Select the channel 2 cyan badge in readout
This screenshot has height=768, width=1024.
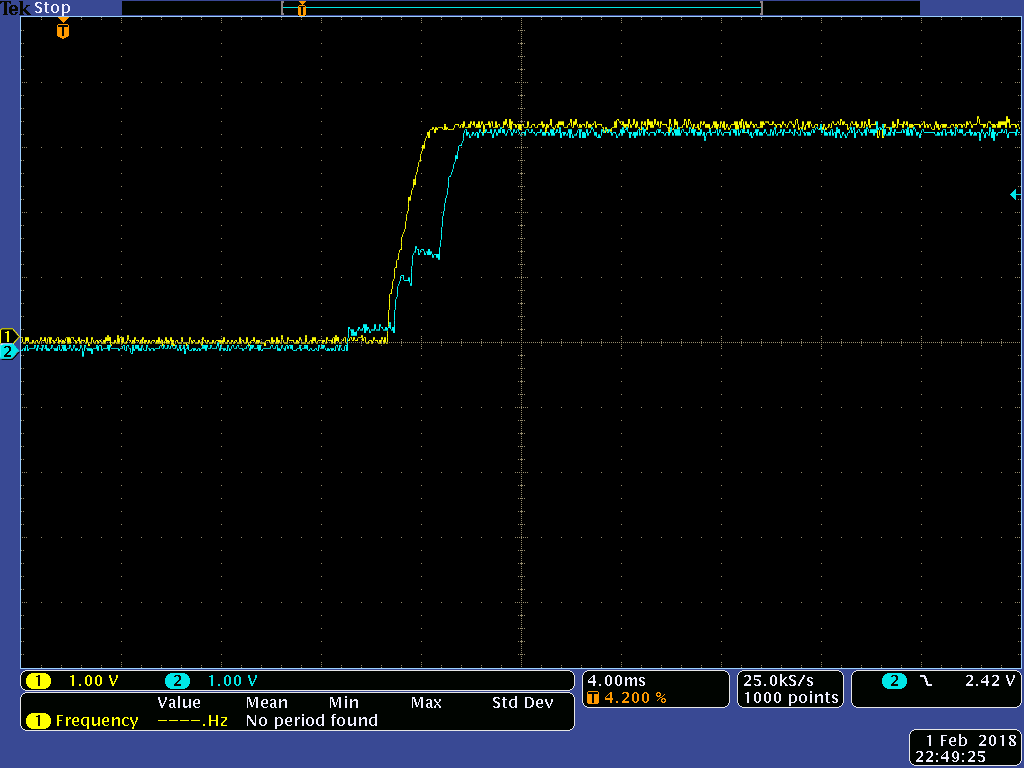[177, 681]
